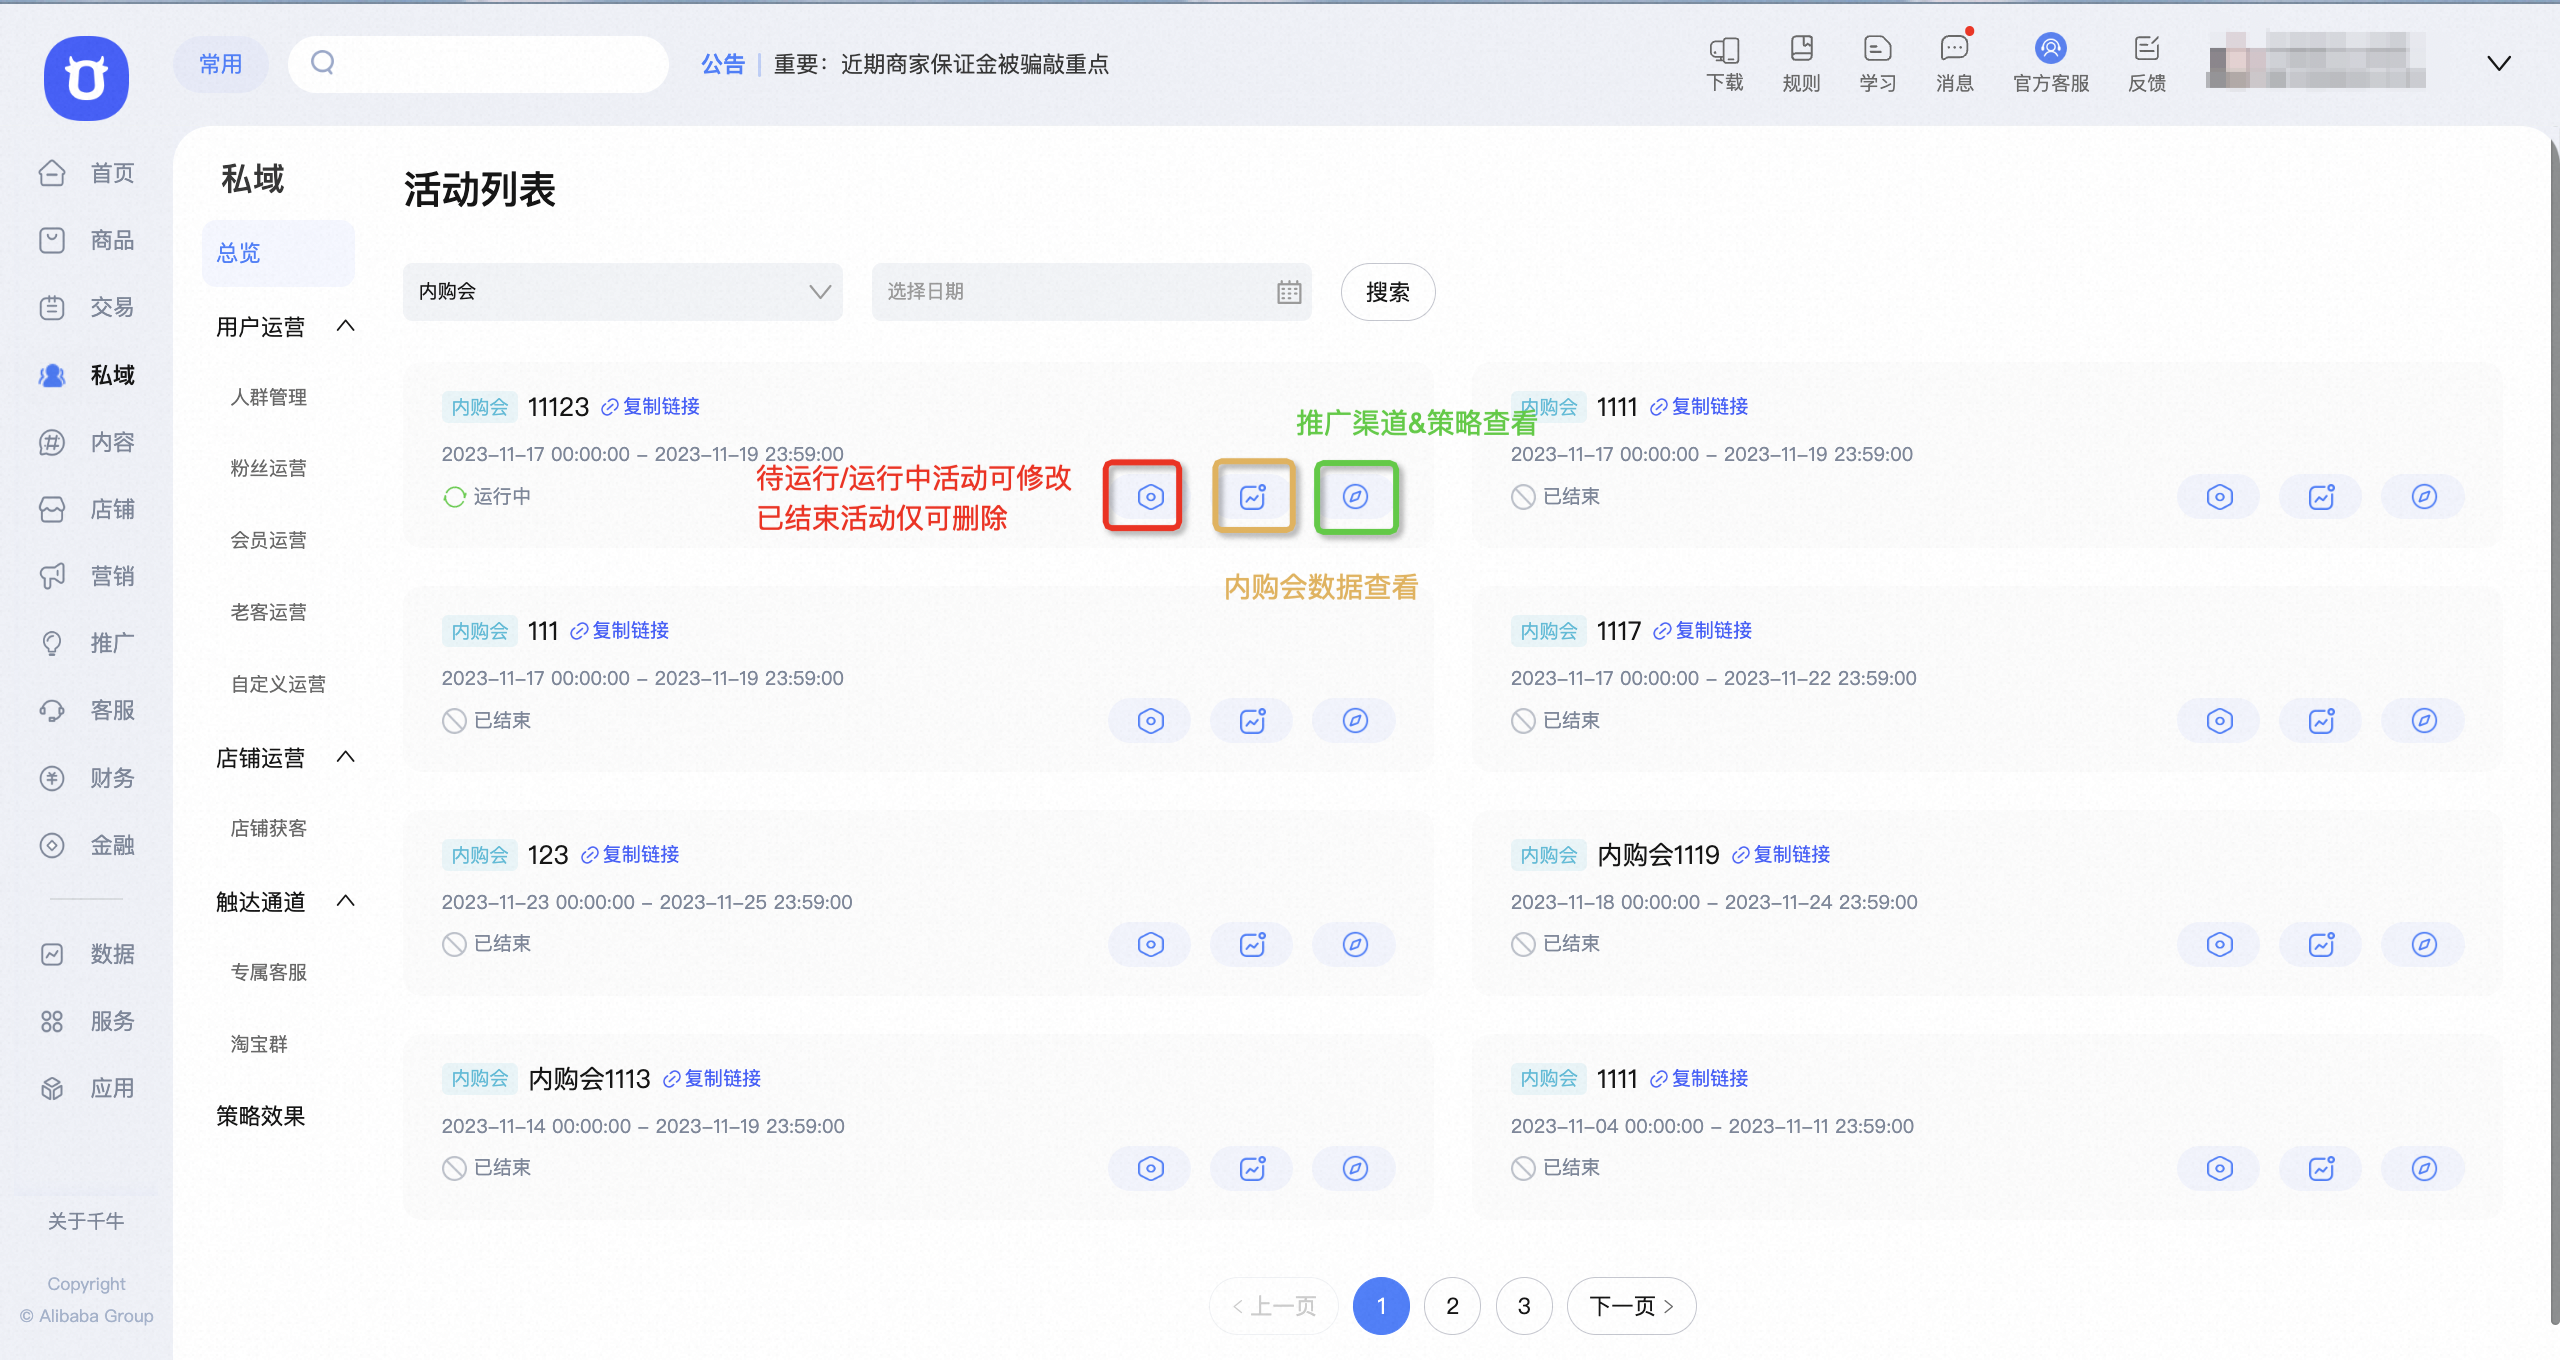The image size is (2560, 1360).
Task: Click settings icon for activity 111
Action: (x=1150, y=721)
